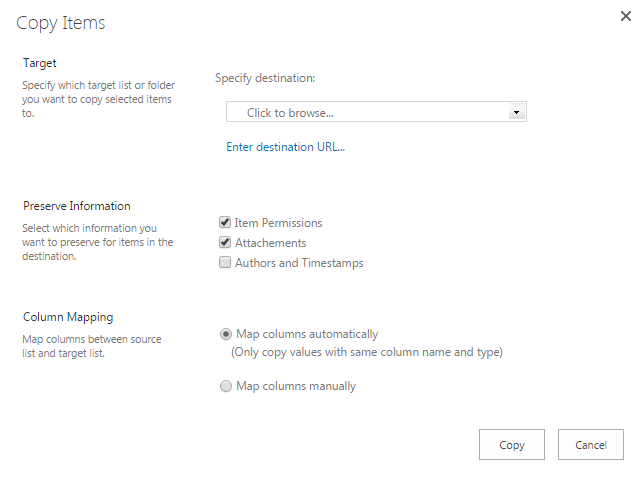Click the Column Mapping section heading
The image size is (641, 486).
click(x=68, y=317)
